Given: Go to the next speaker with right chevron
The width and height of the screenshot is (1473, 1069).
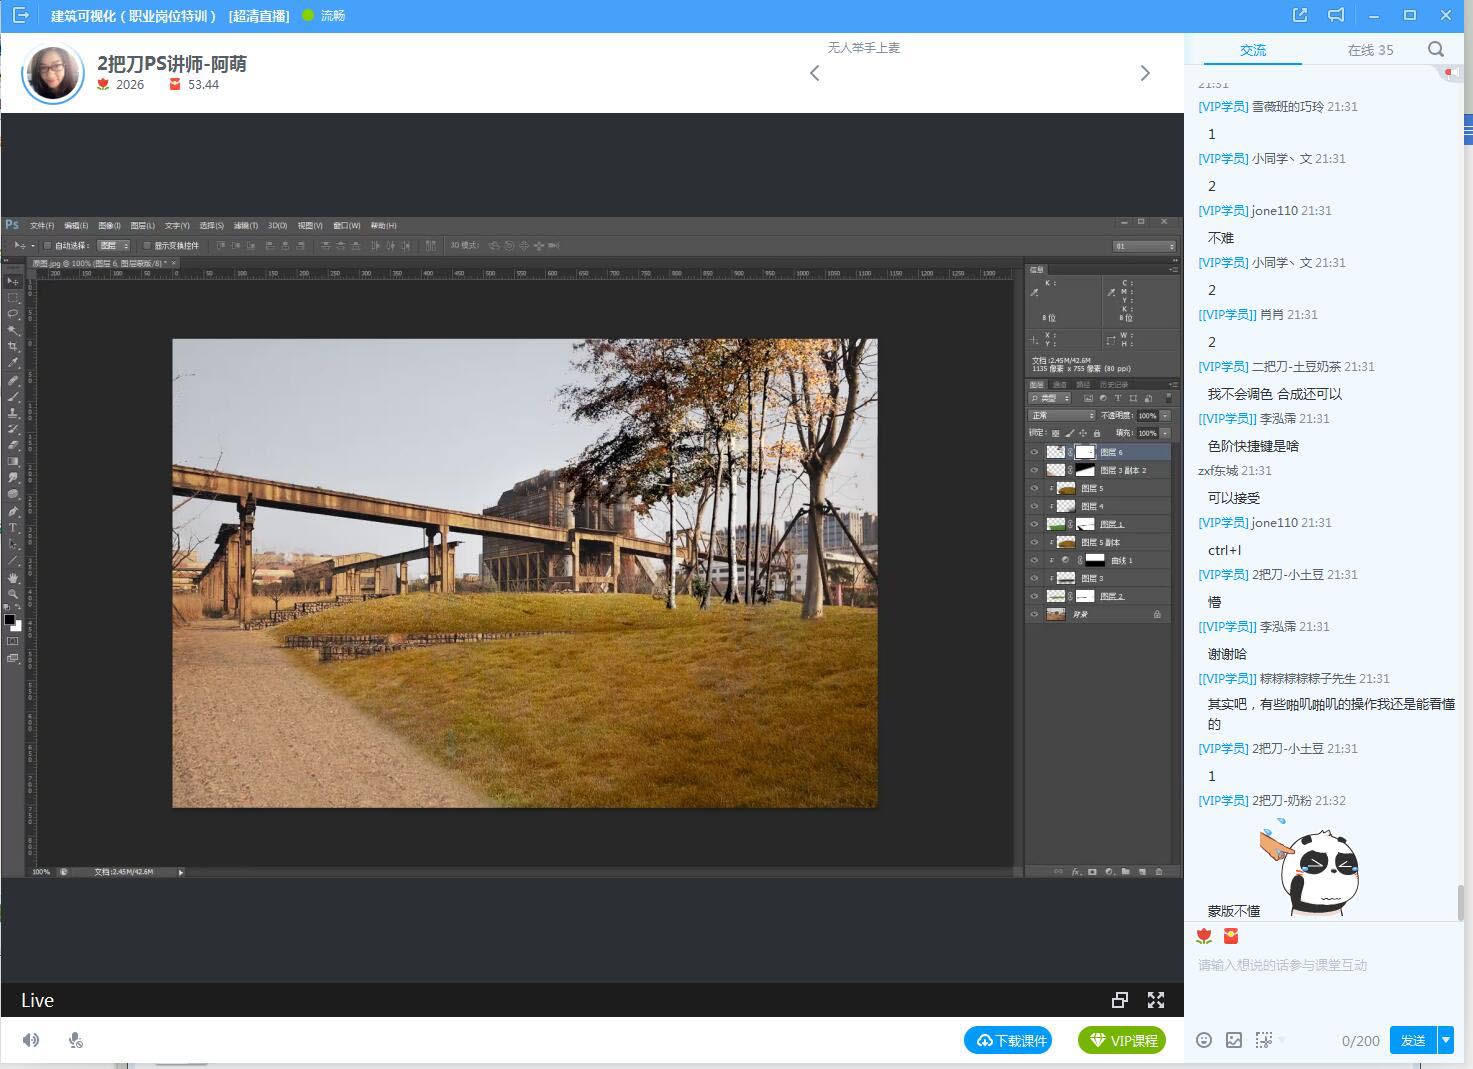Looking at the screenshot, I should (x=1145, y=73).
